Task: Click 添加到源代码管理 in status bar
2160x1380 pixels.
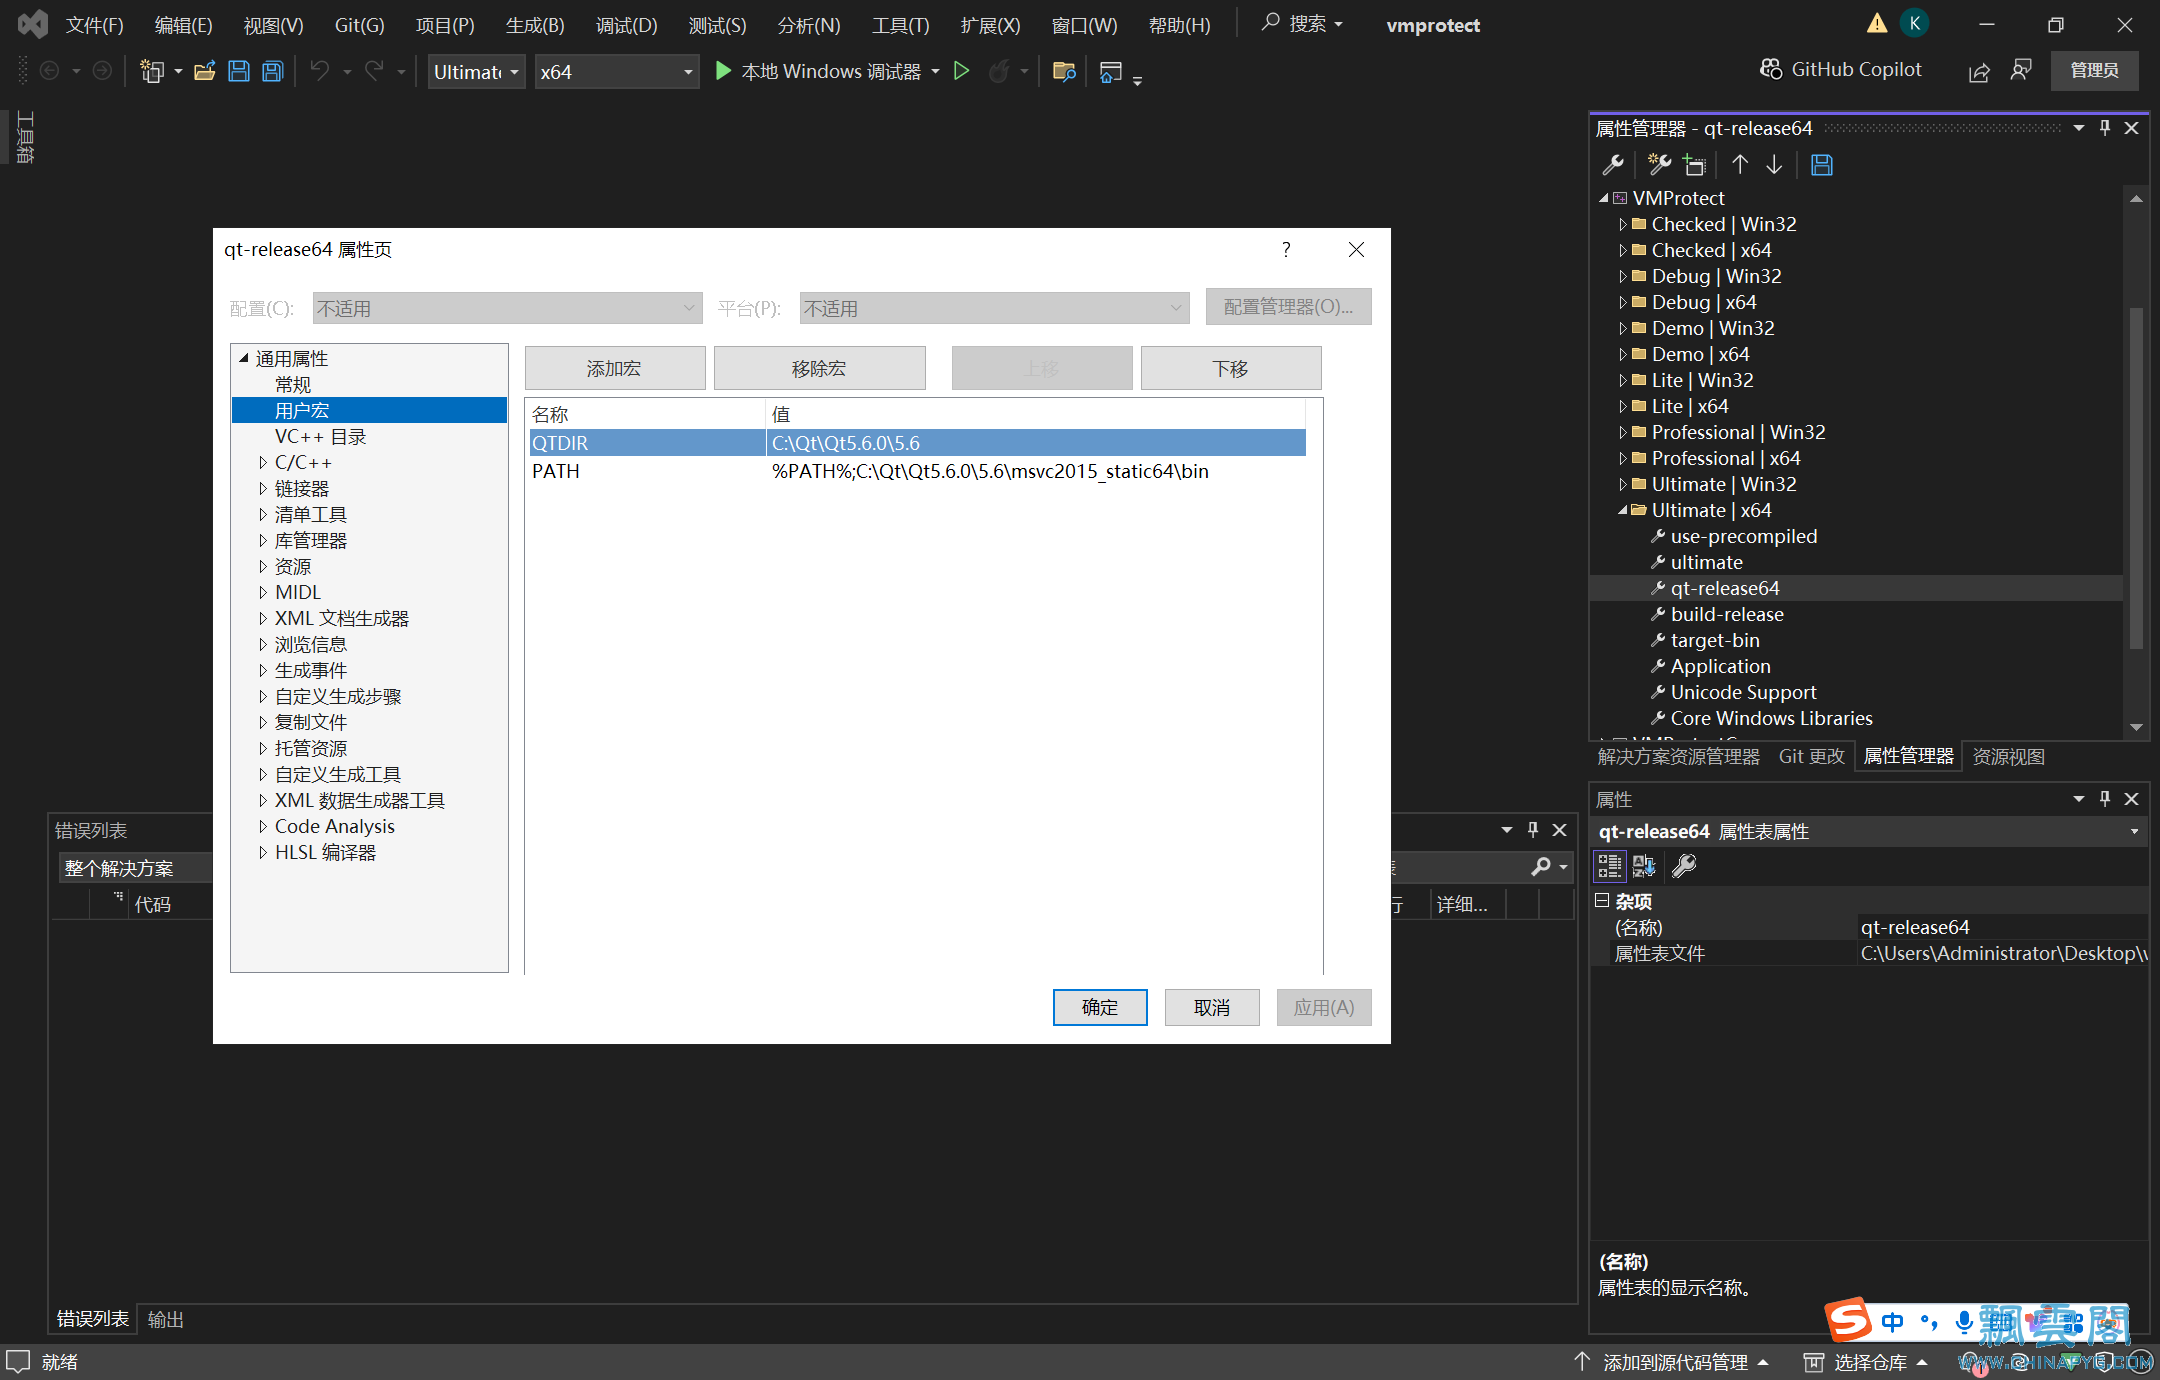Action: (1672, 1362)
